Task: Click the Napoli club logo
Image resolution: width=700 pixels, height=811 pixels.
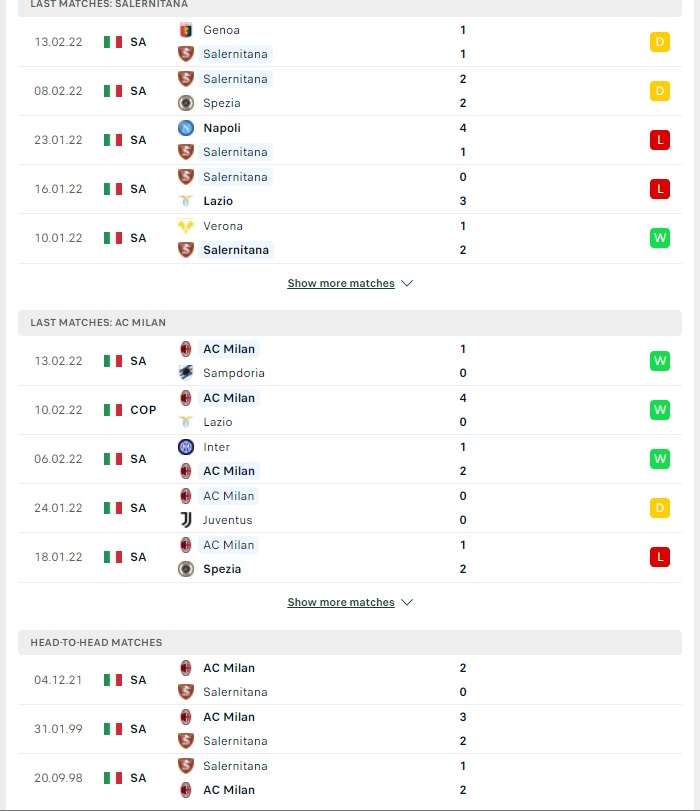Action: pyautogui.click(x=186, y=128)
